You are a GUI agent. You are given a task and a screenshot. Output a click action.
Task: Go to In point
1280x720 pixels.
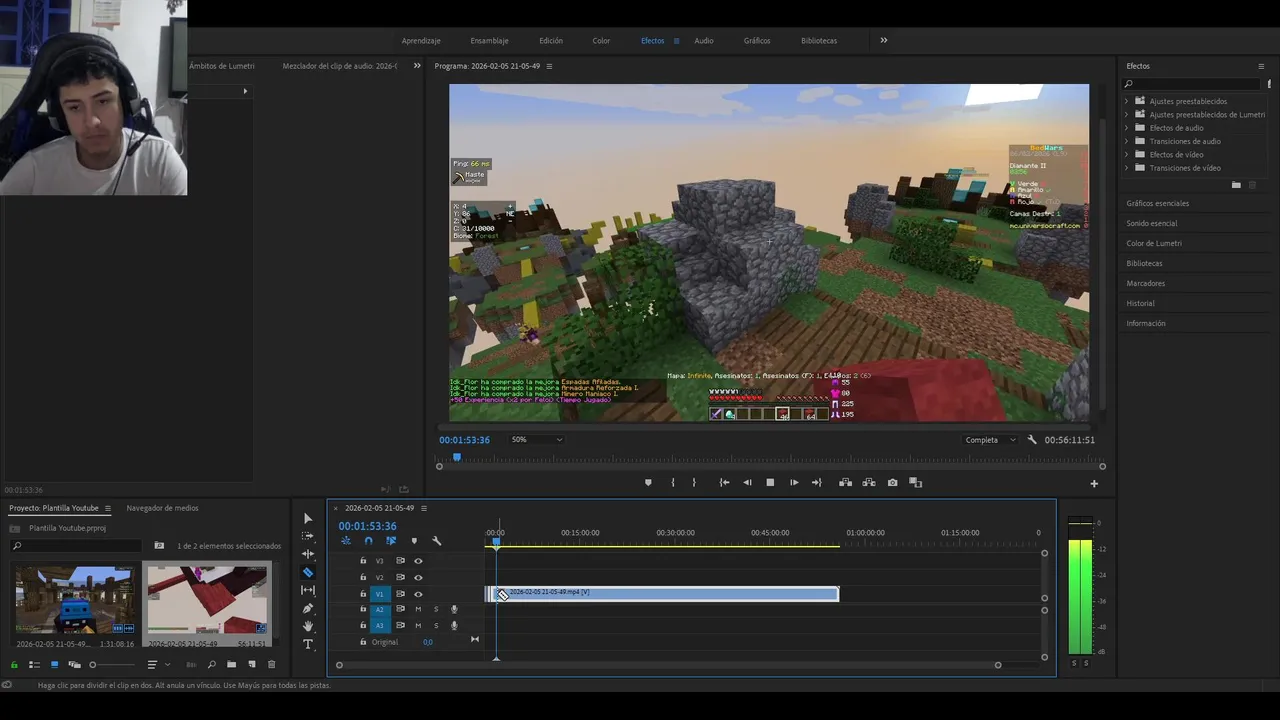pos(724,483)
